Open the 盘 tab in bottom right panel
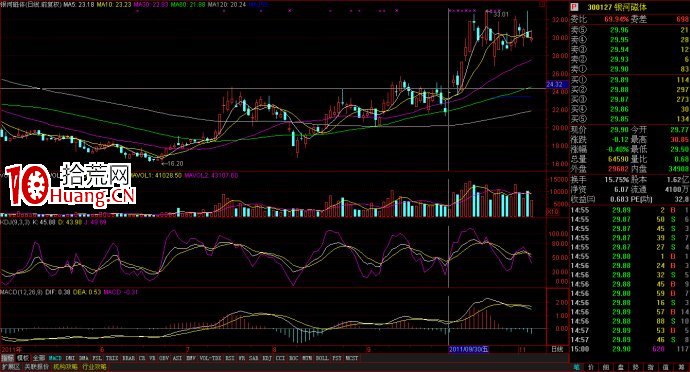 click(621, 367)
